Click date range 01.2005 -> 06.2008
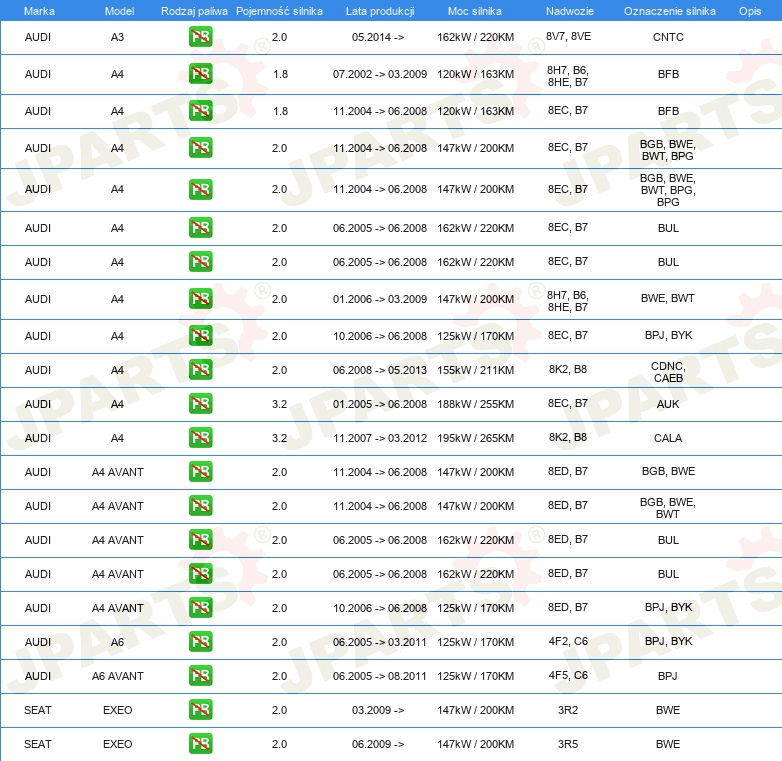 (380, 404)
